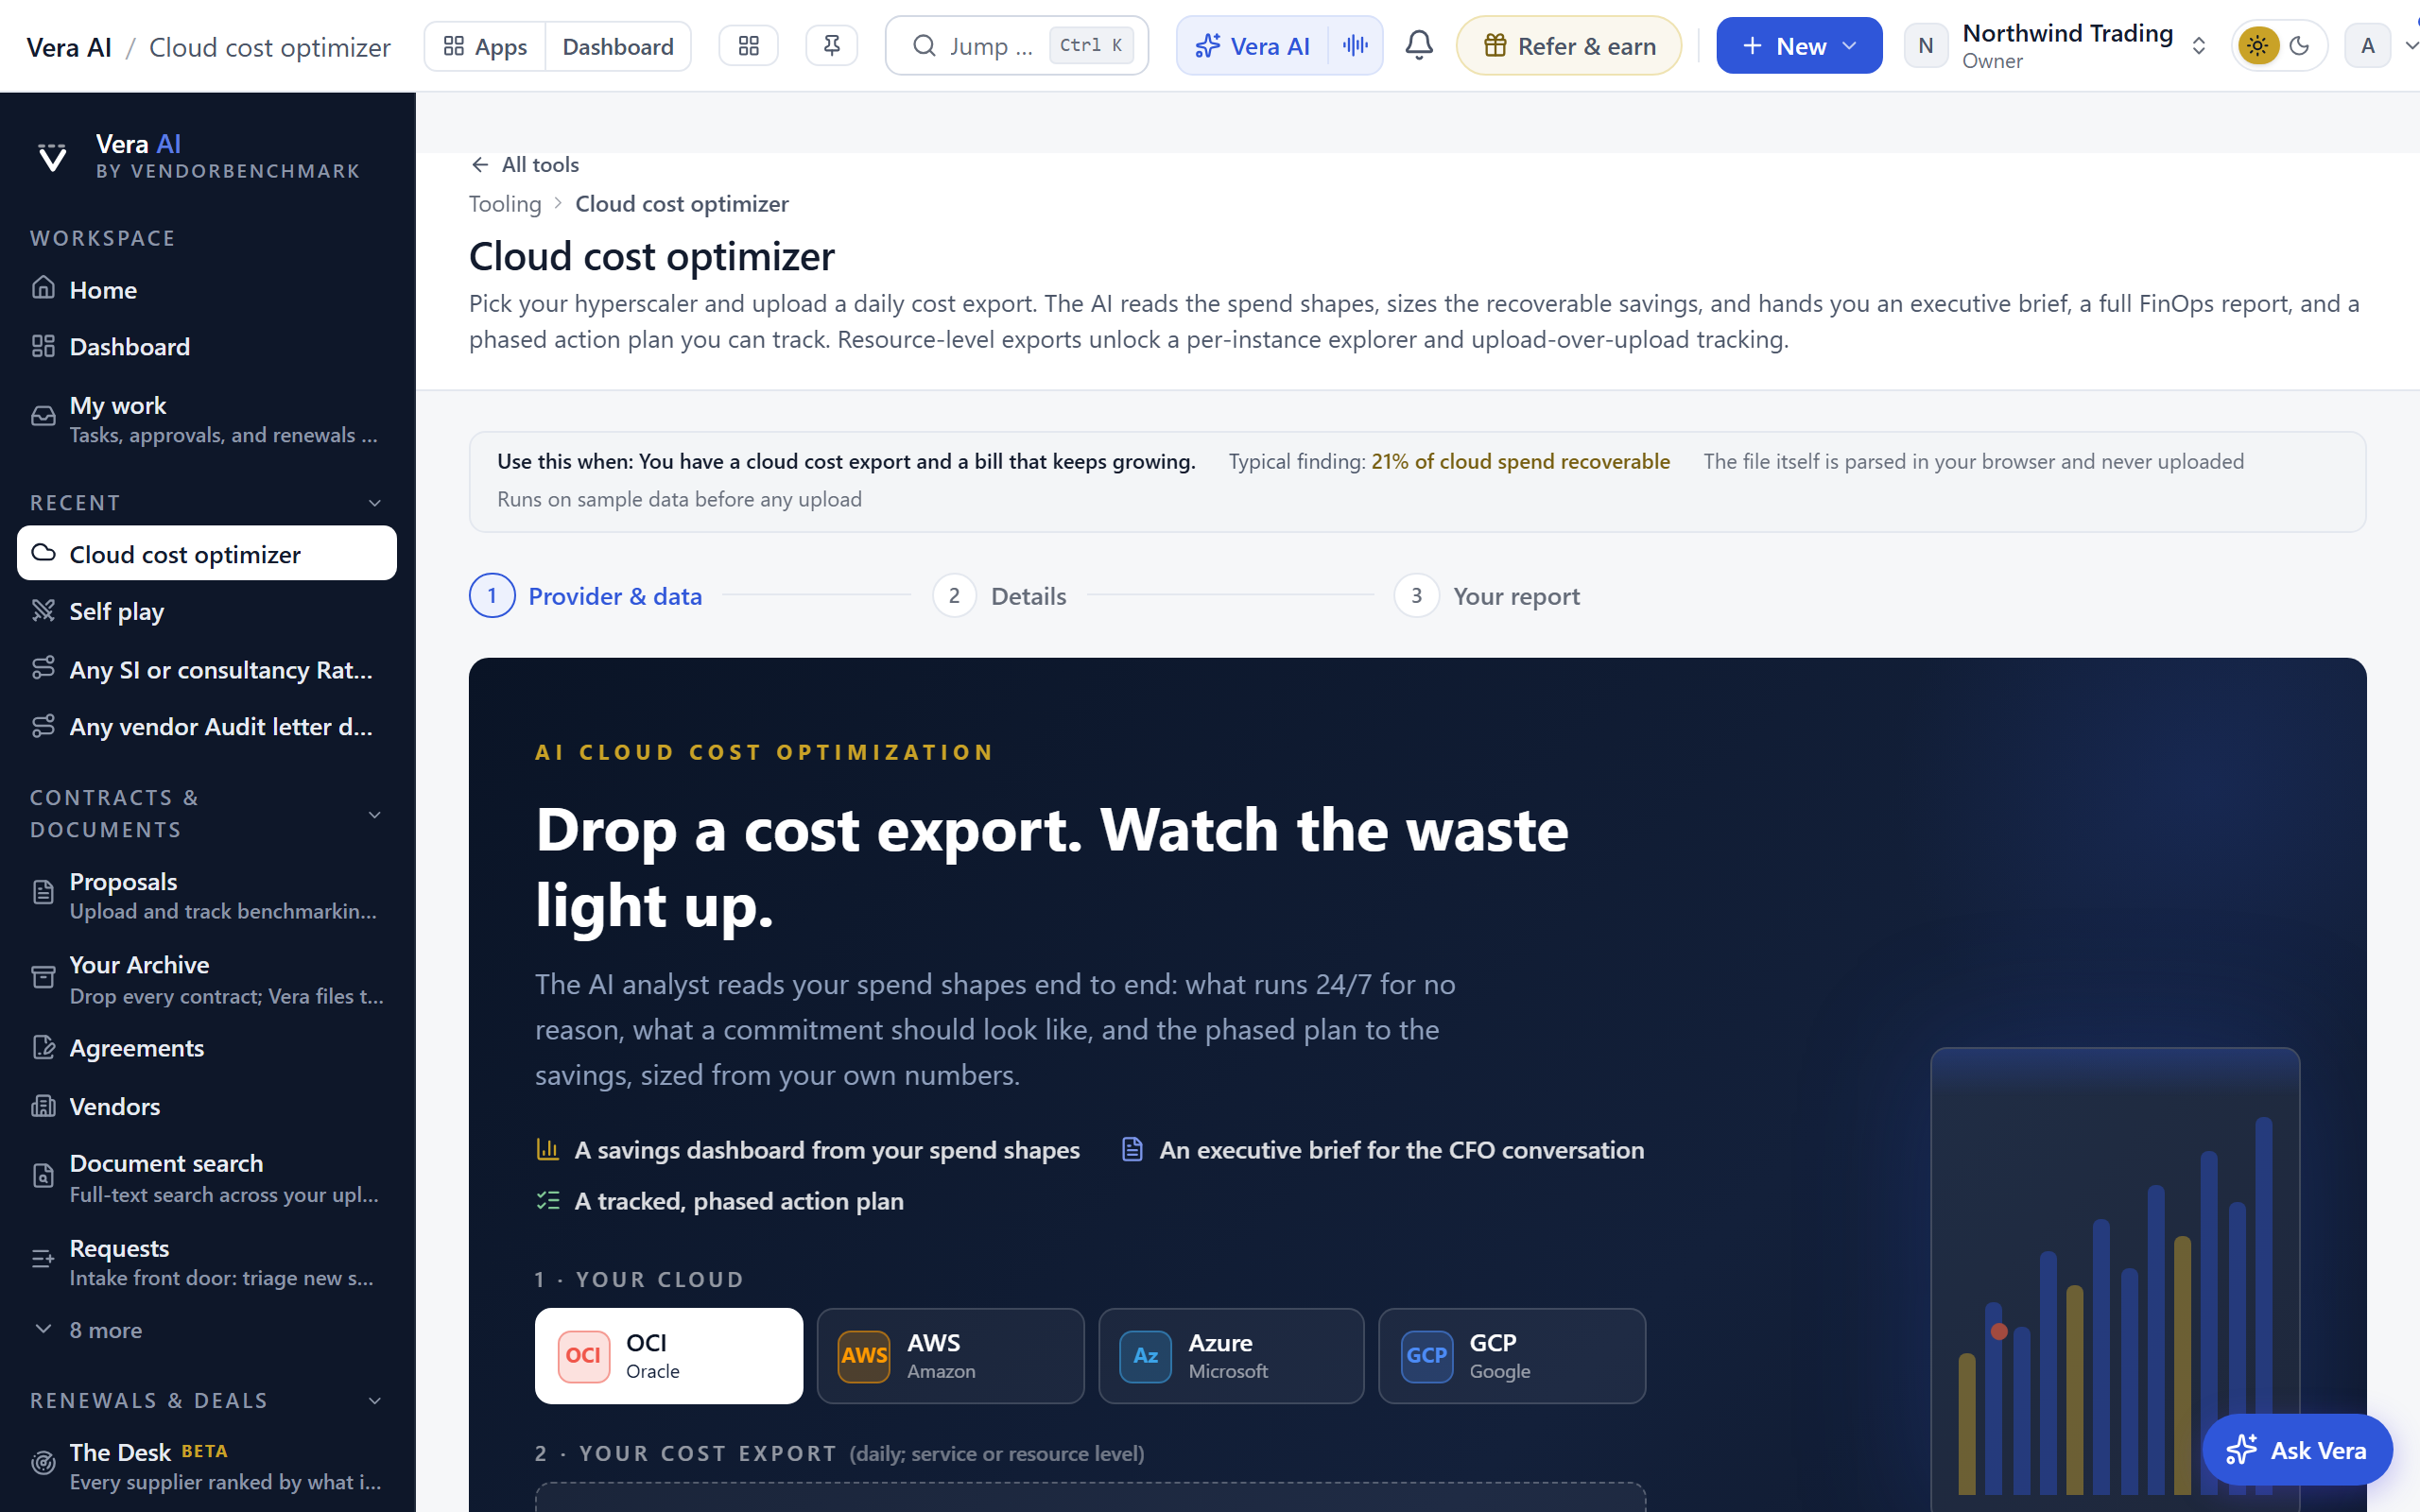Click the Any SI or consultancy icon
The width and height of the screenshot is (2420, 1512).
pyautogui.click(x=43, y=668)
